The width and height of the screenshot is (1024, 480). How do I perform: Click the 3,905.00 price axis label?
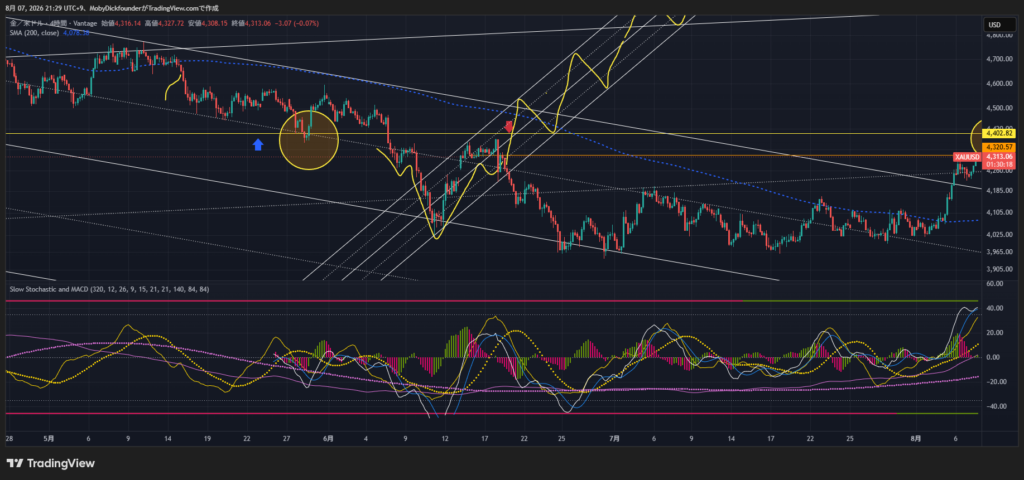click(998, 269)
